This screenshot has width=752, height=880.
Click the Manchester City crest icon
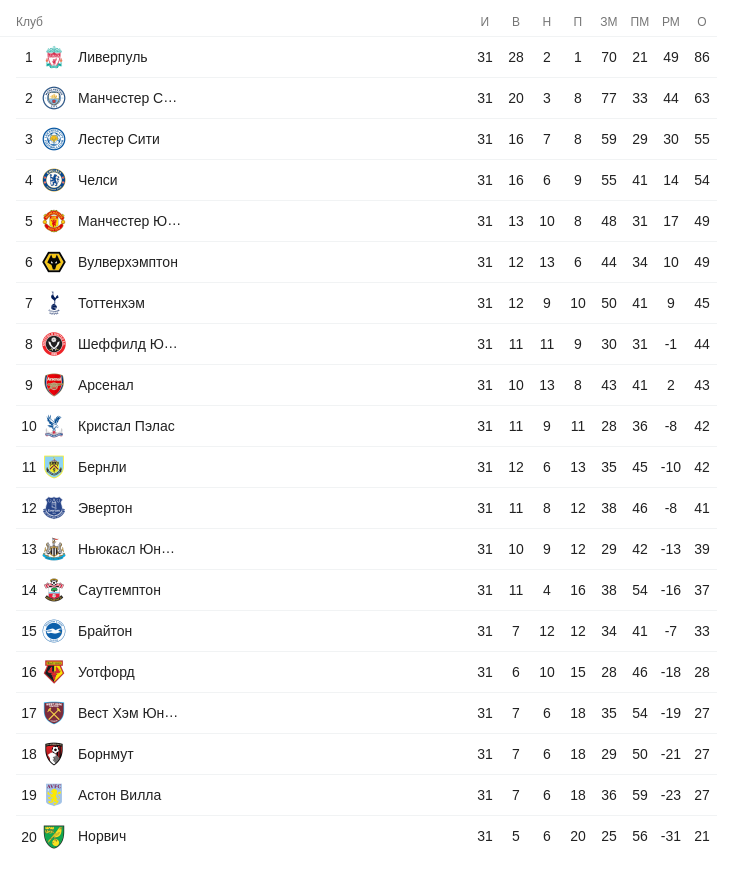coord(54,98)
